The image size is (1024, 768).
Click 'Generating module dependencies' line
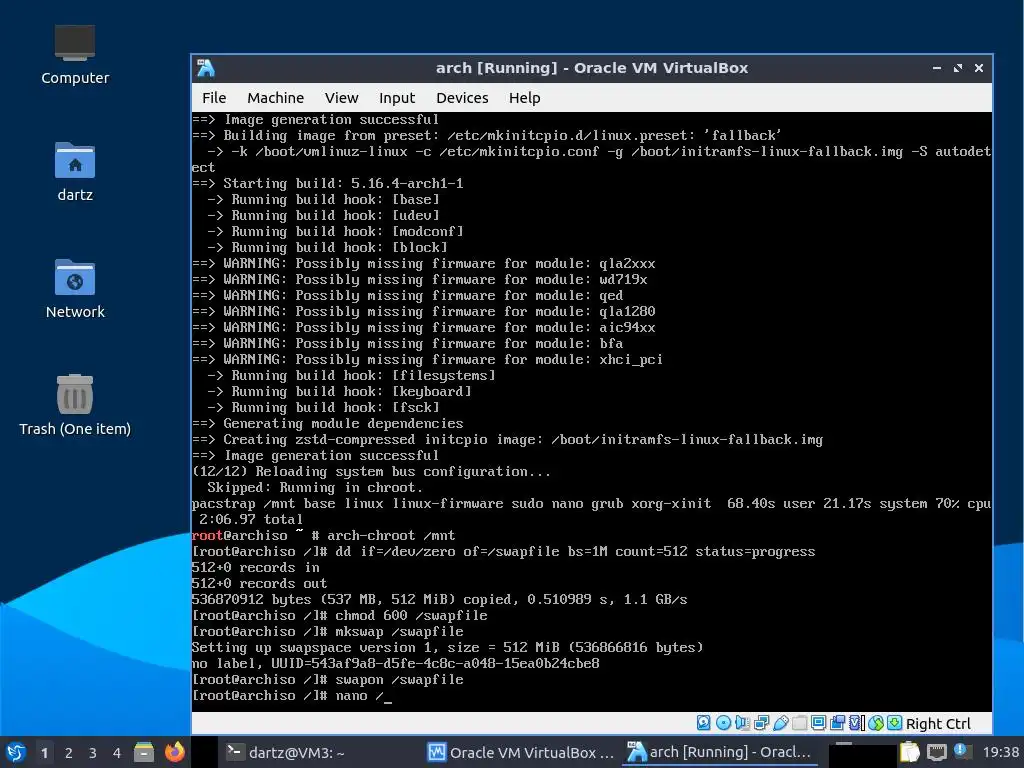(x=328, y=424)
